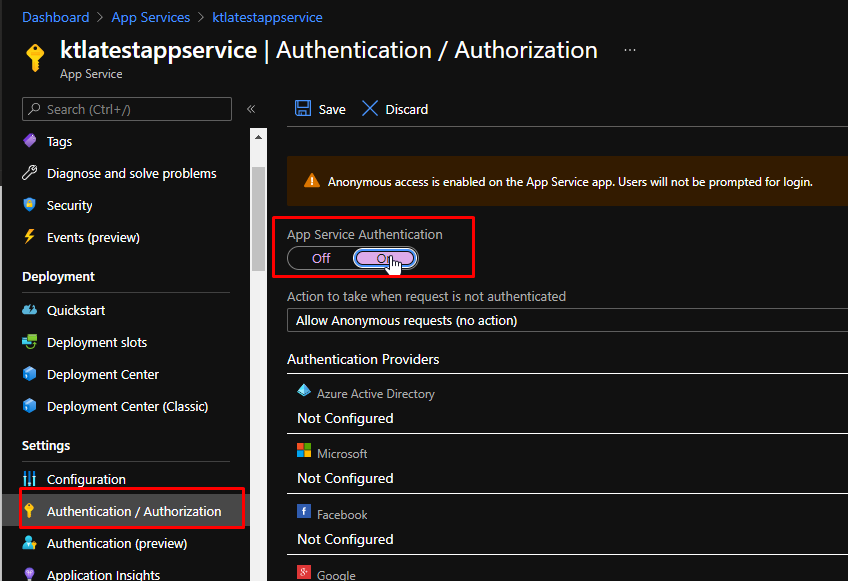Collapse the sidebar with double-chevron icon
The height and width of the screenshot is (581, 848).
(251, 109)
